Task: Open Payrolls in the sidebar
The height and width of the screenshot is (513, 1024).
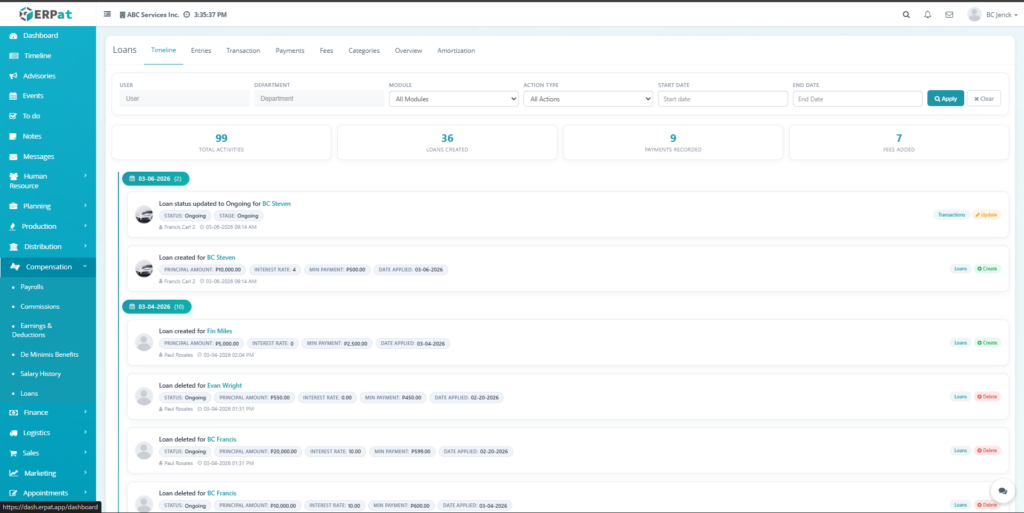Action: click(32, 287)
